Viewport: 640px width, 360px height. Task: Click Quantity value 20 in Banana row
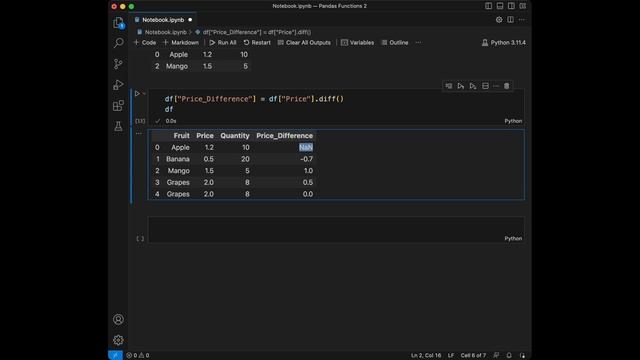pyautogui.click(x=245, y=159)
